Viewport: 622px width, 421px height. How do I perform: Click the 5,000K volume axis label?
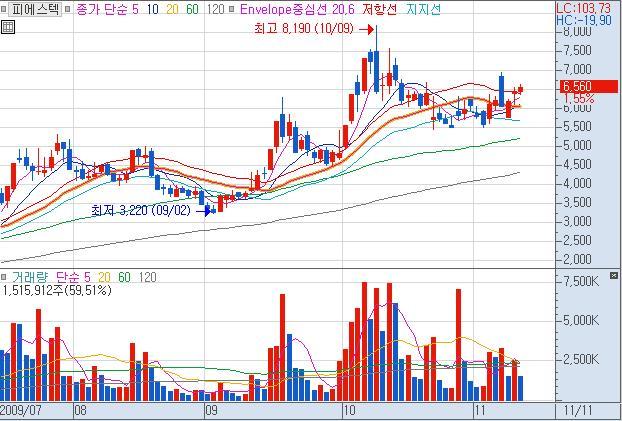tap(581, 320)
